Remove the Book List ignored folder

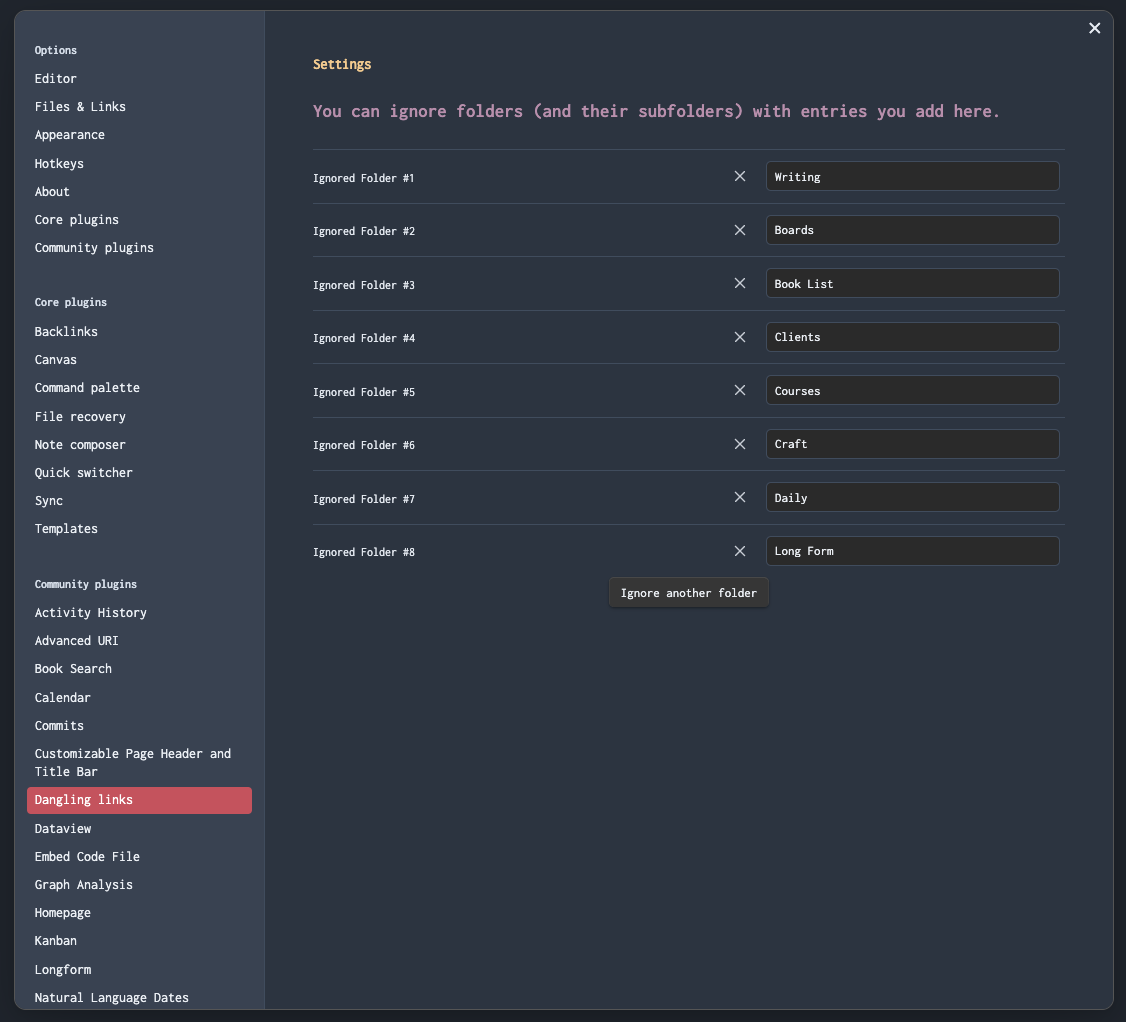(740, 283)
